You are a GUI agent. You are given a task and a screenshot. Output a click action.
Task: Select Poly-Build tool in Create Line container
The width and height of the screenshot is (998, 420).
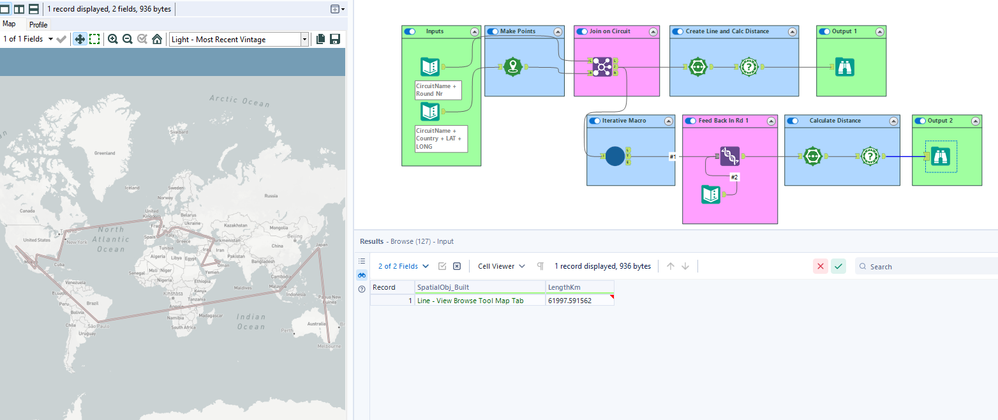pyautogui.click(x=698, y=67)
